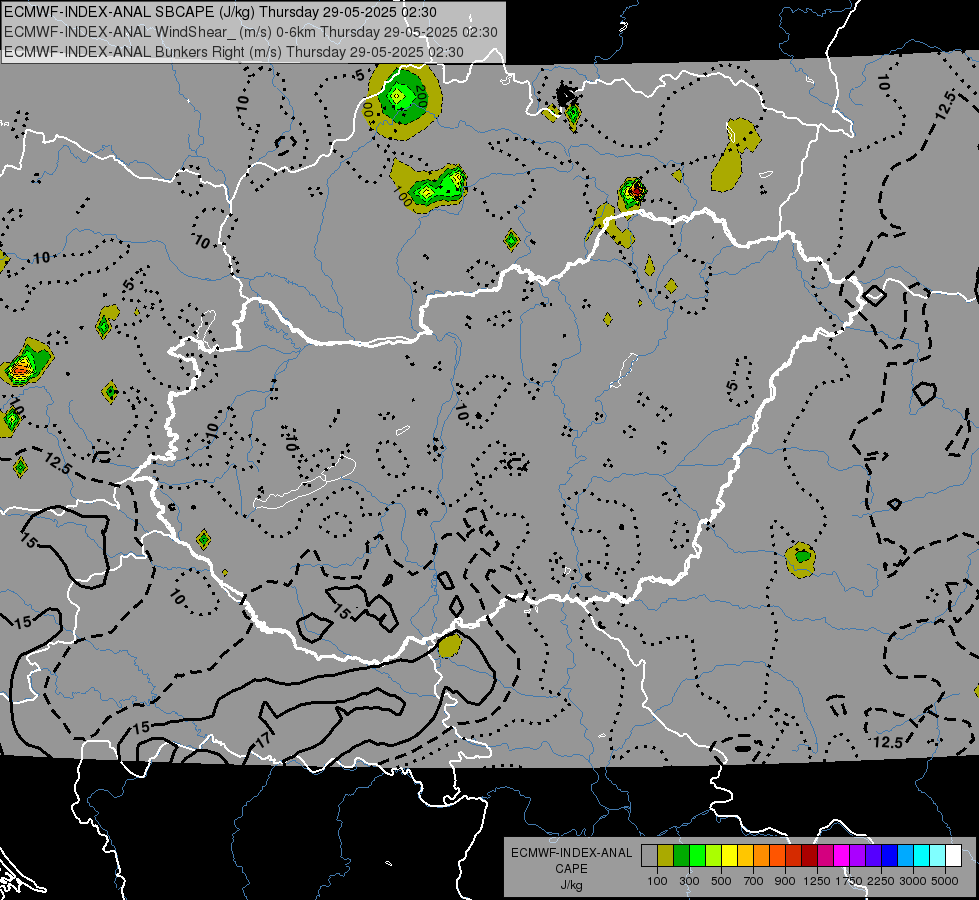The width and height of the screenshot is (979, 900).
Task: Click the 200 contour label on green CAPE blob
Action: [420, 96]
